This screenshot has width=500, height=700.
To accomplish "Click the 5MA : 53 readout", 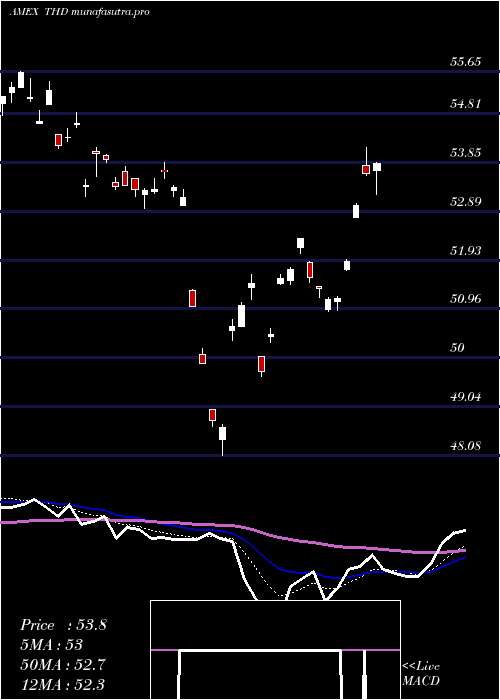I will (x=51, y=645).
